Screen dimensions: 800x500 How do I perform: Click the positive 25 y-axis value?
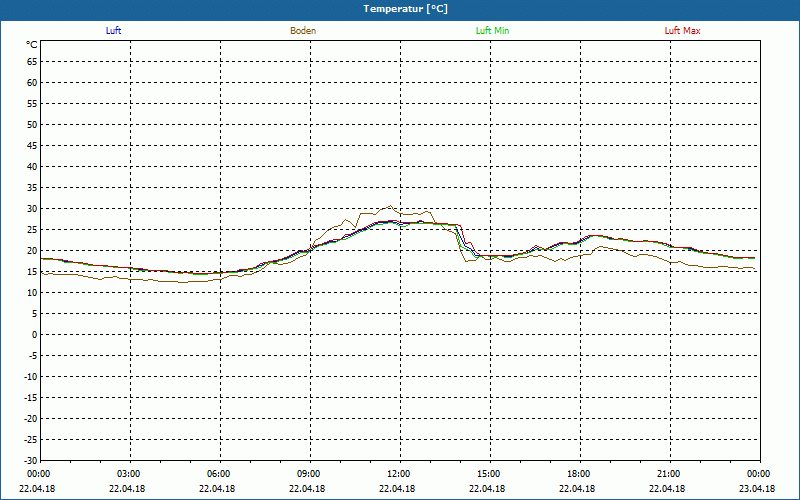pos(32,230)
